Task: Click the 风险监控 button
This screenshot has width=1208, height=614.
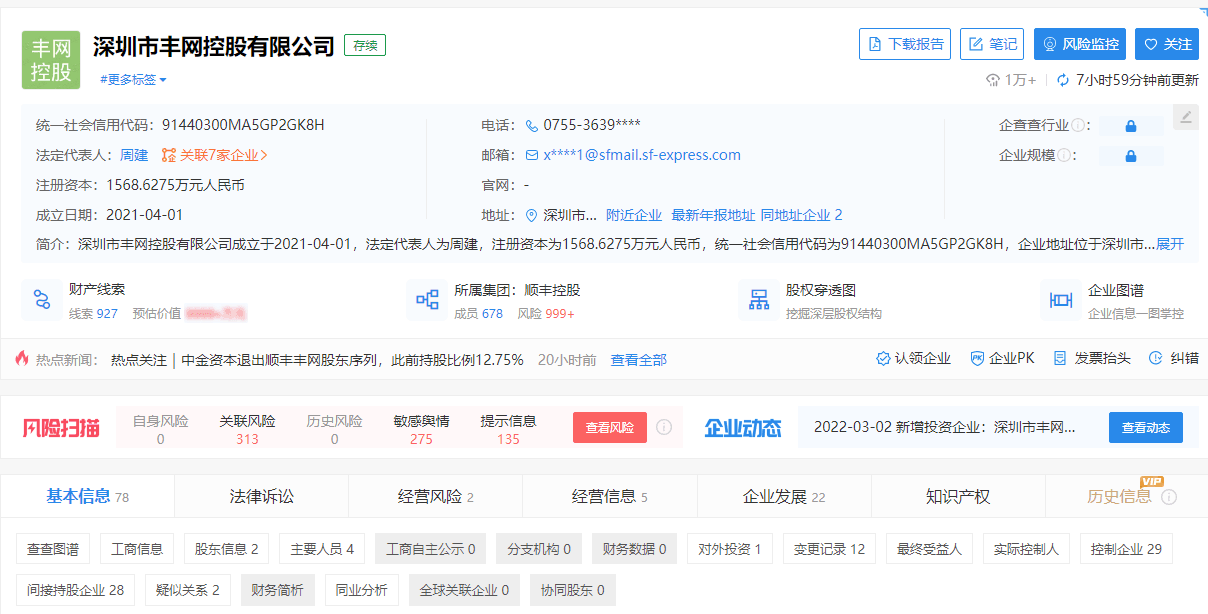Action: pos(1080,44)
